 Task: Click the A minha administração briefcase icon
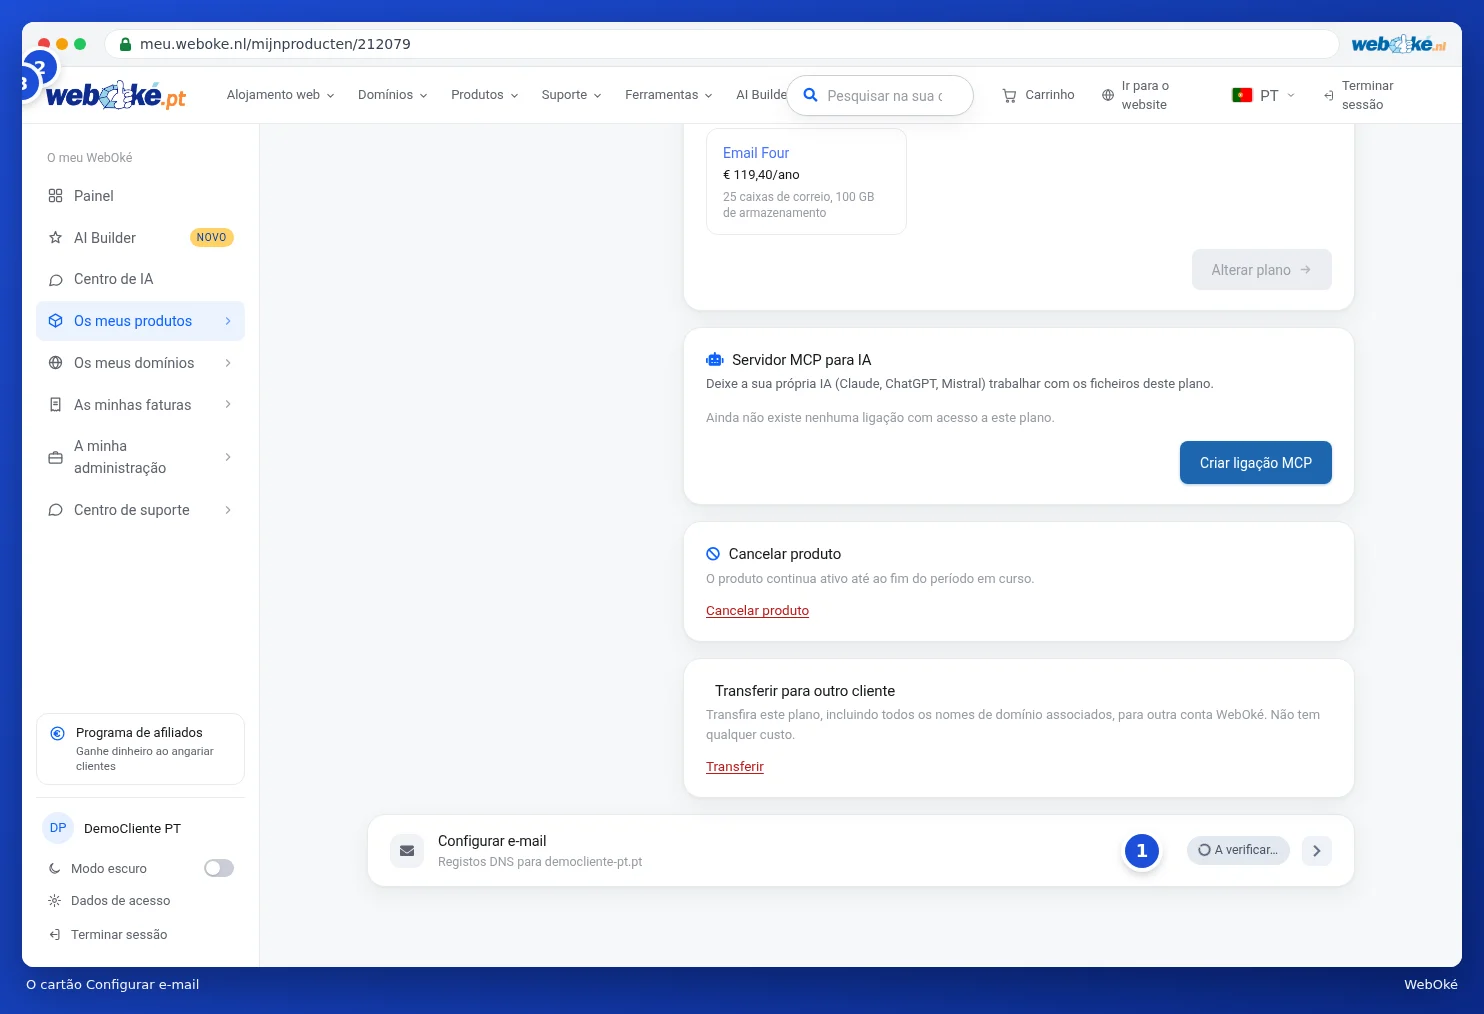coord(56,457)
